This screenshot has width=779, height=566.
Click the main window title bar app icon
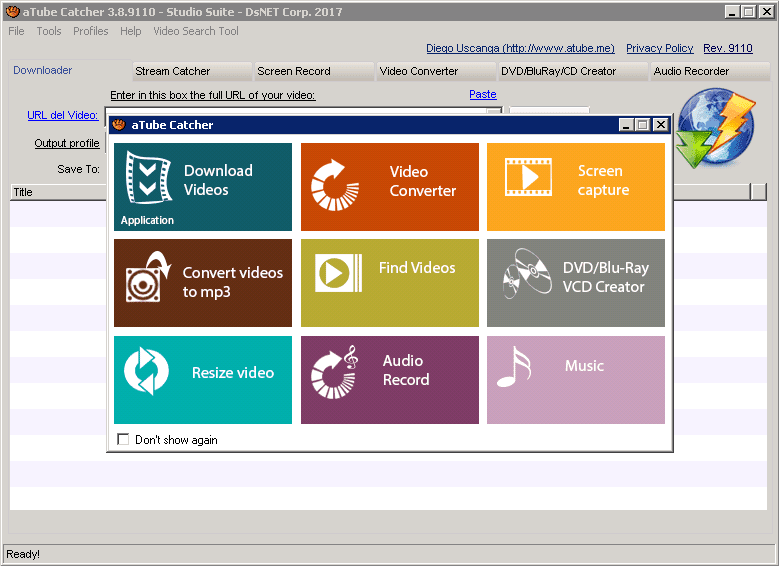coord(12,11)
